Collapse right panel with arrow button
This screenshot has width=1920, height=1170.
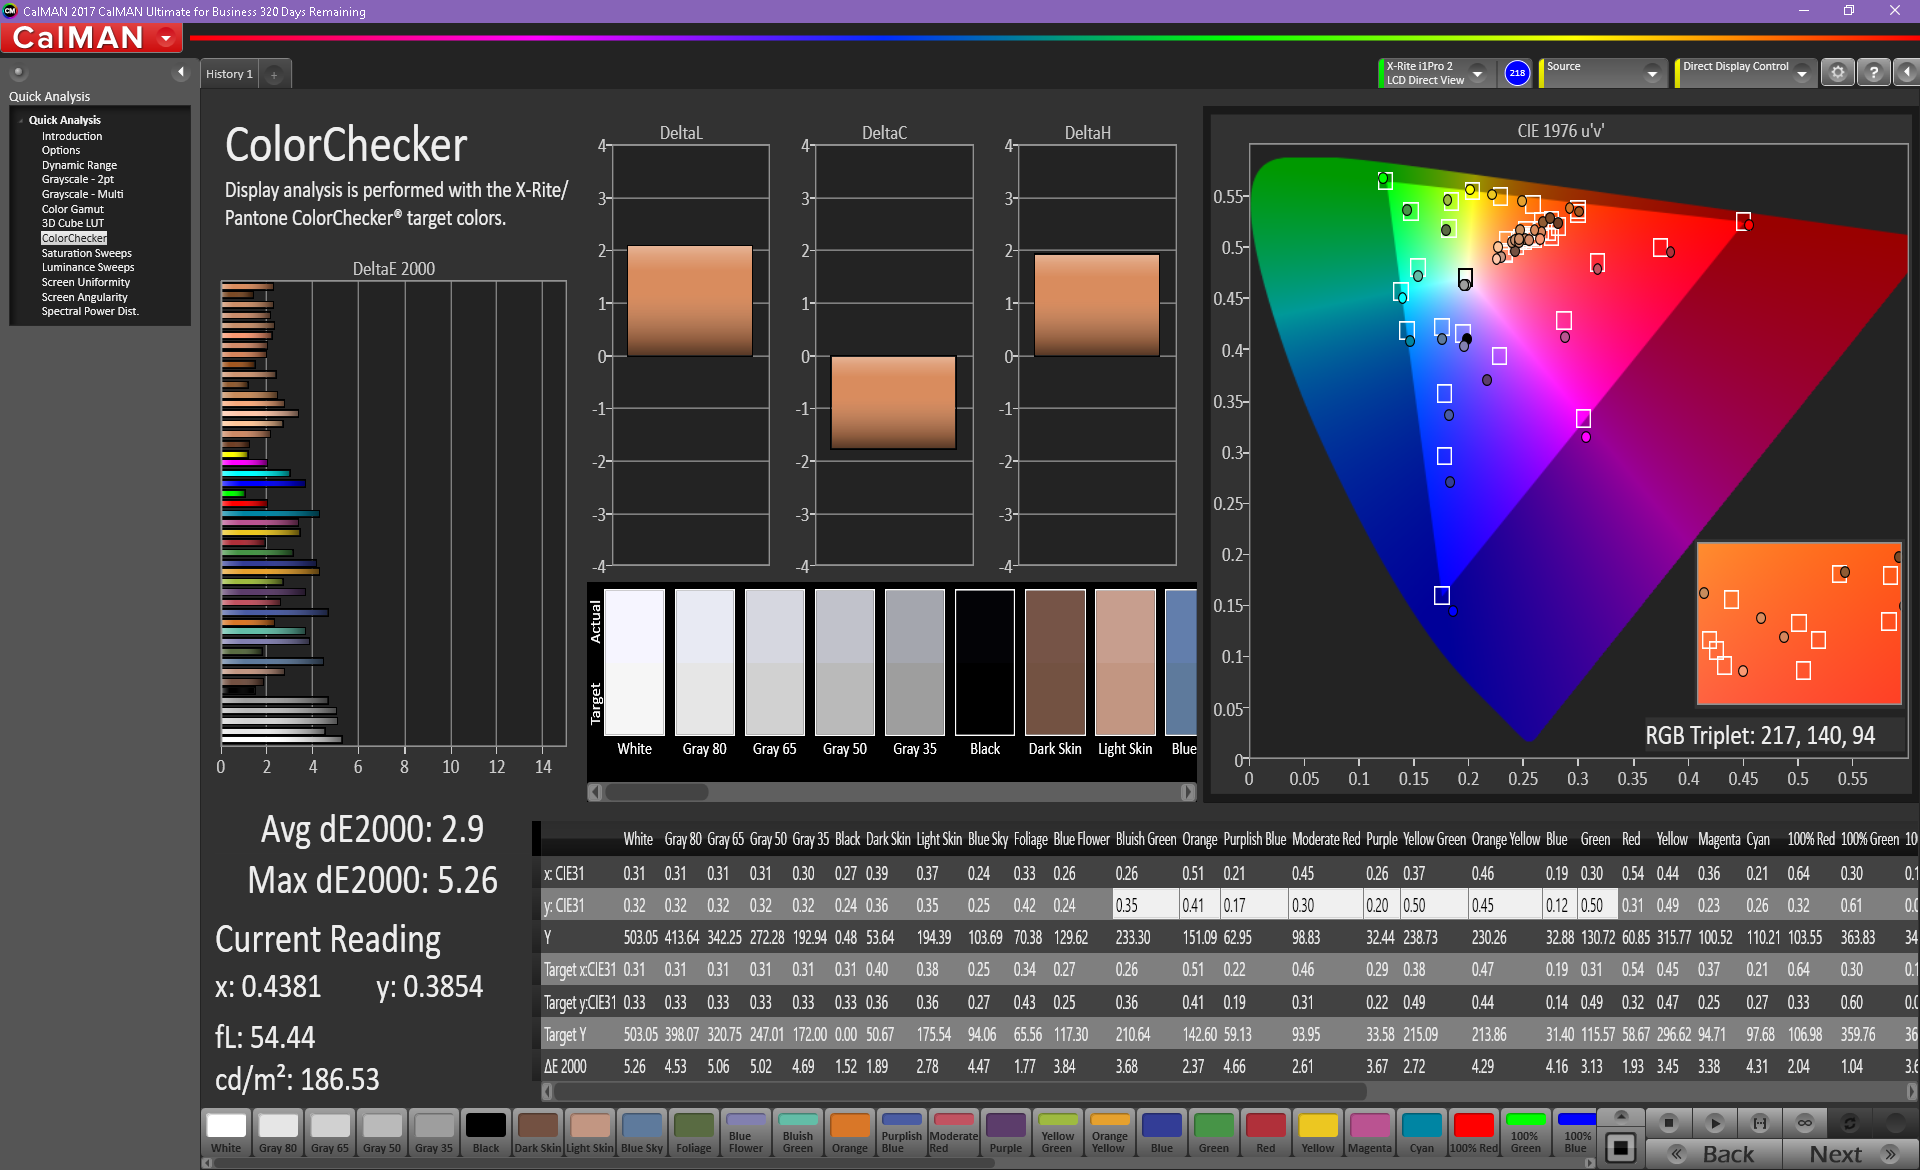1906,73
